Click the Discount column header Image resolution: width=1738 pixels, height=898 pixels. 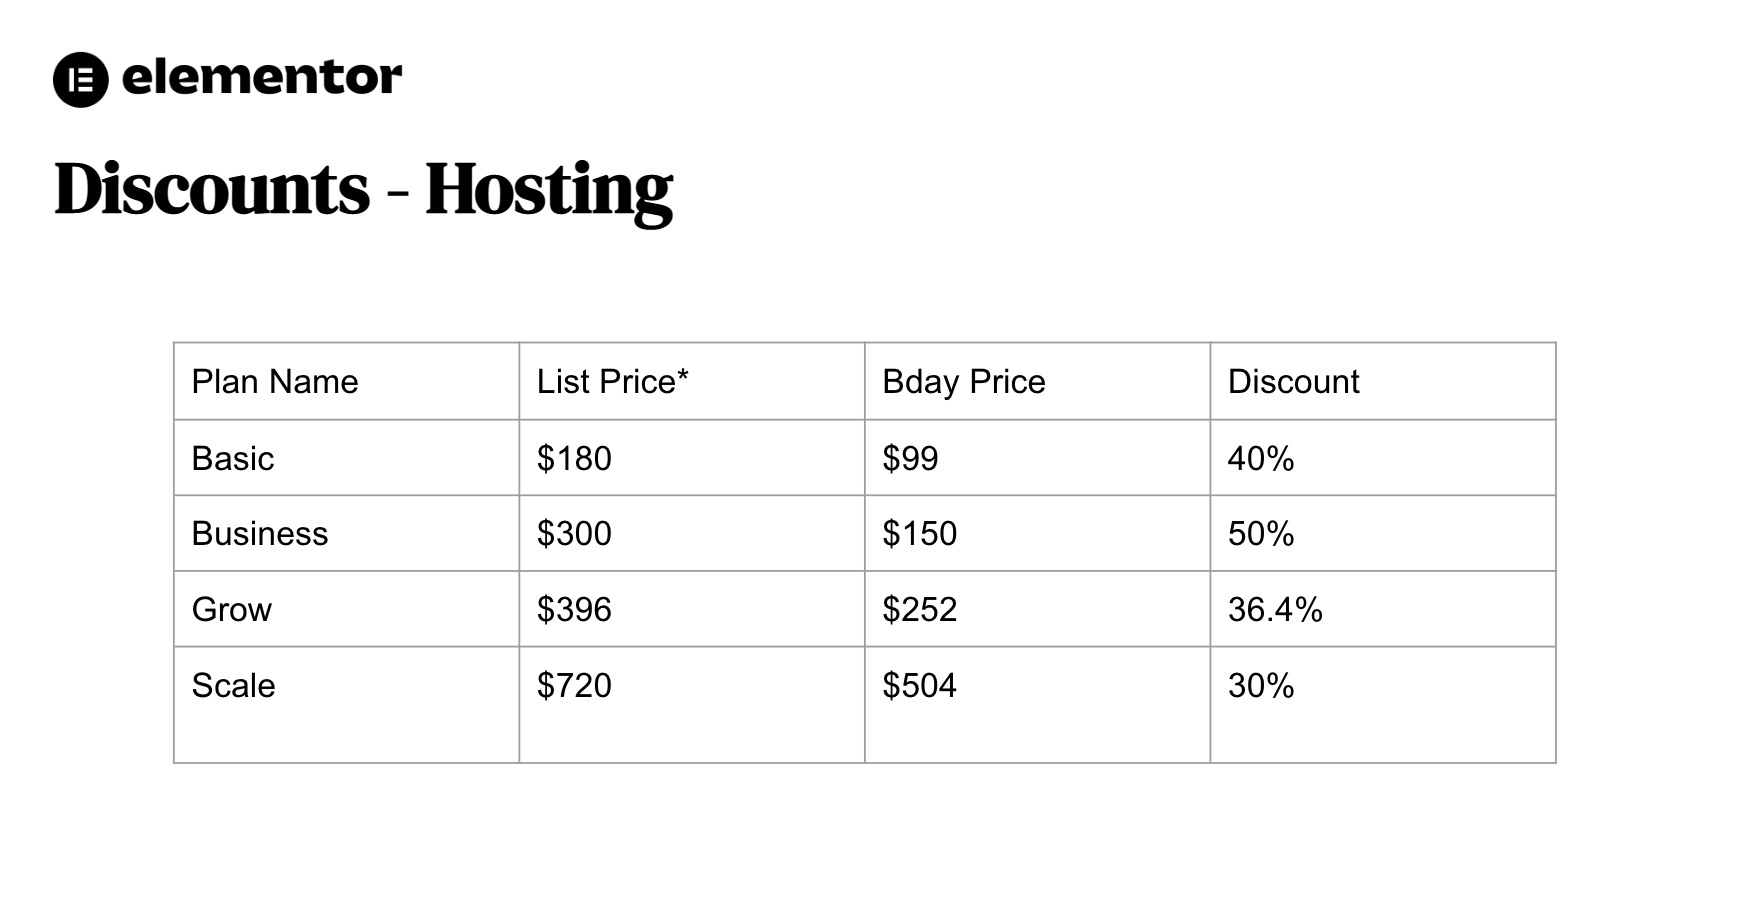tap(1383, 381)
